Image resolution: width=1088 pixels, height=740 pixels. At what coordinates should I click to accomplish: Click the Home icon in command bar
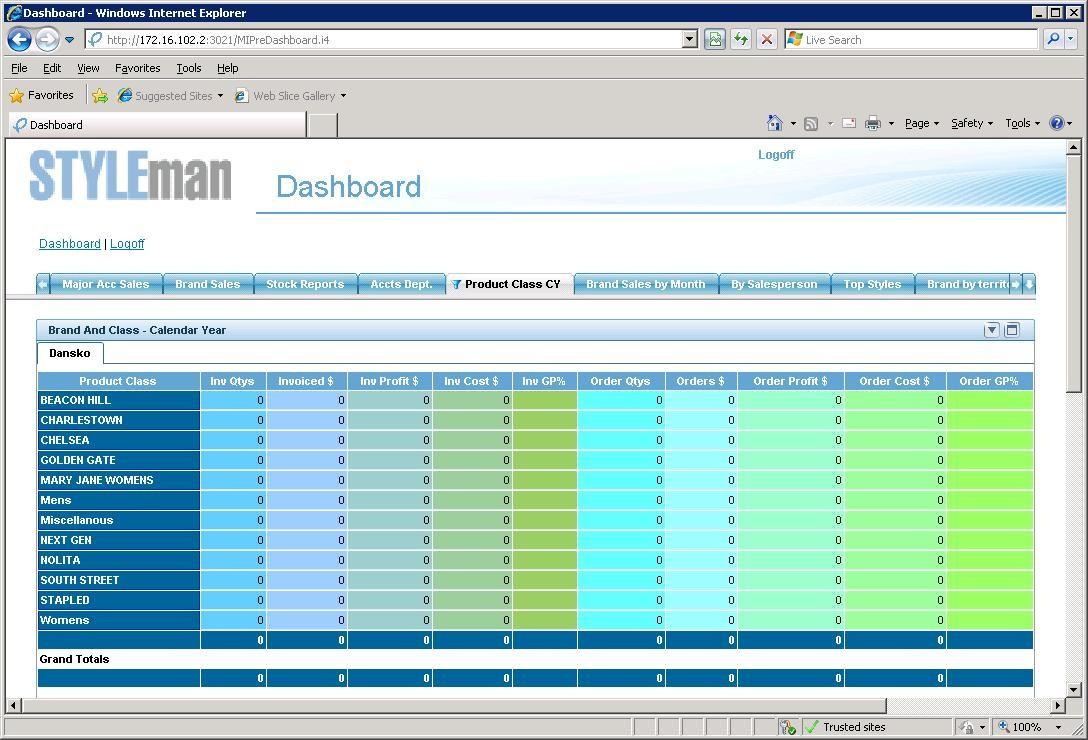774,123
